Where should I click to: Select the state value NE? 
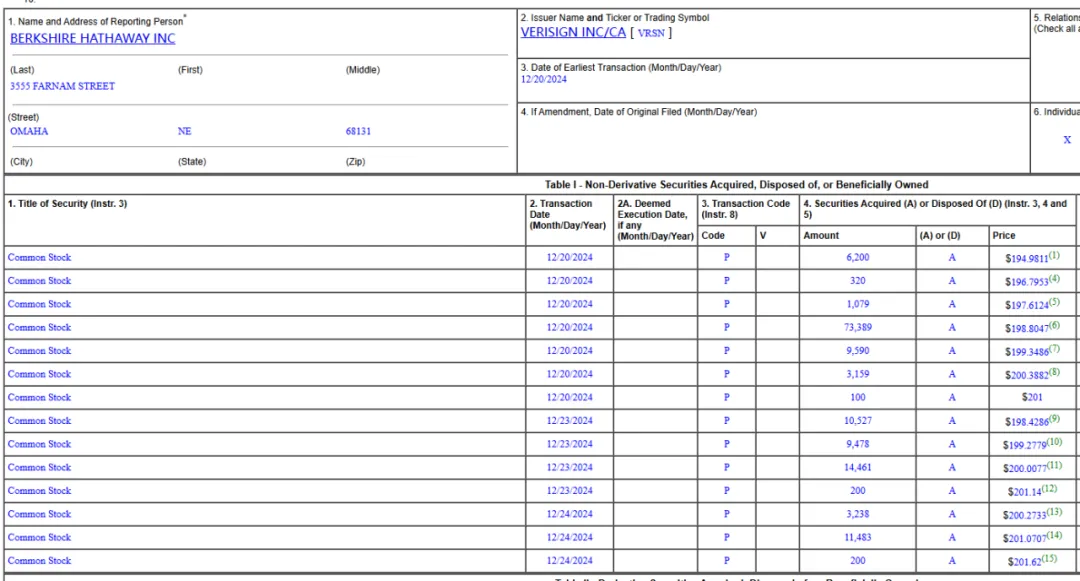click(x=184, y=131)
